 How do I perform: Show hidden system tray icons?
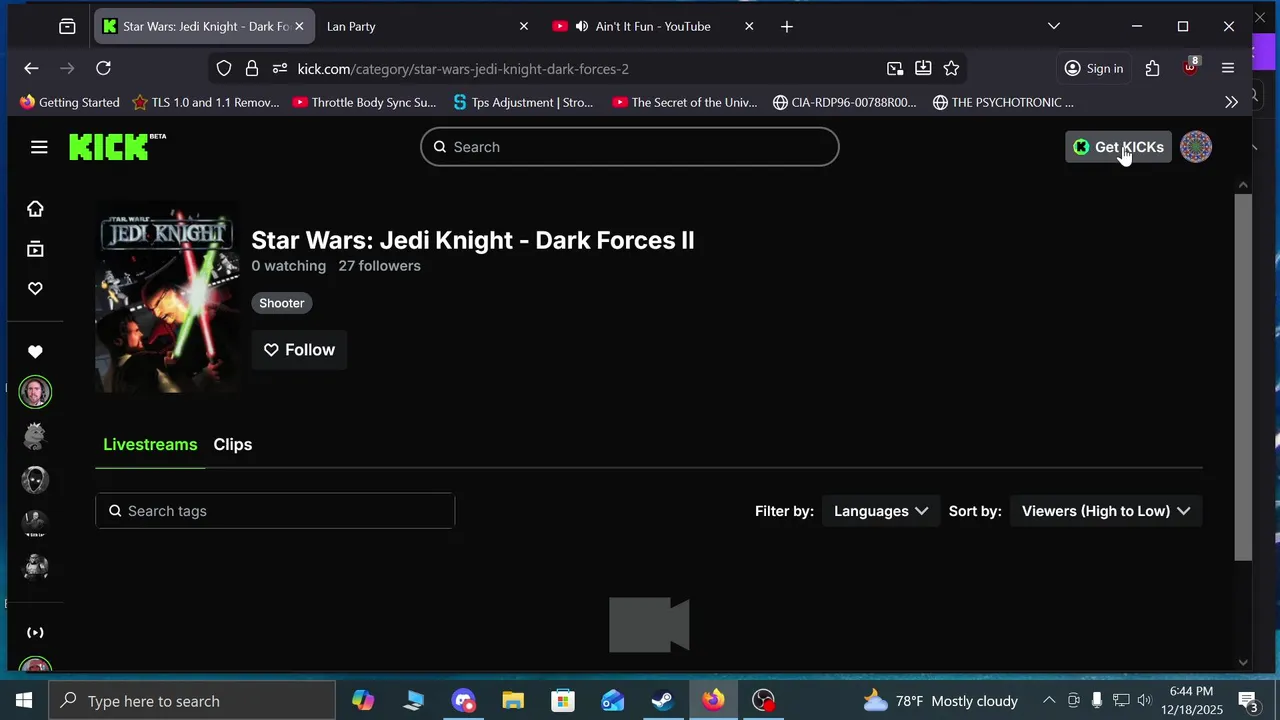point(1049,701)
